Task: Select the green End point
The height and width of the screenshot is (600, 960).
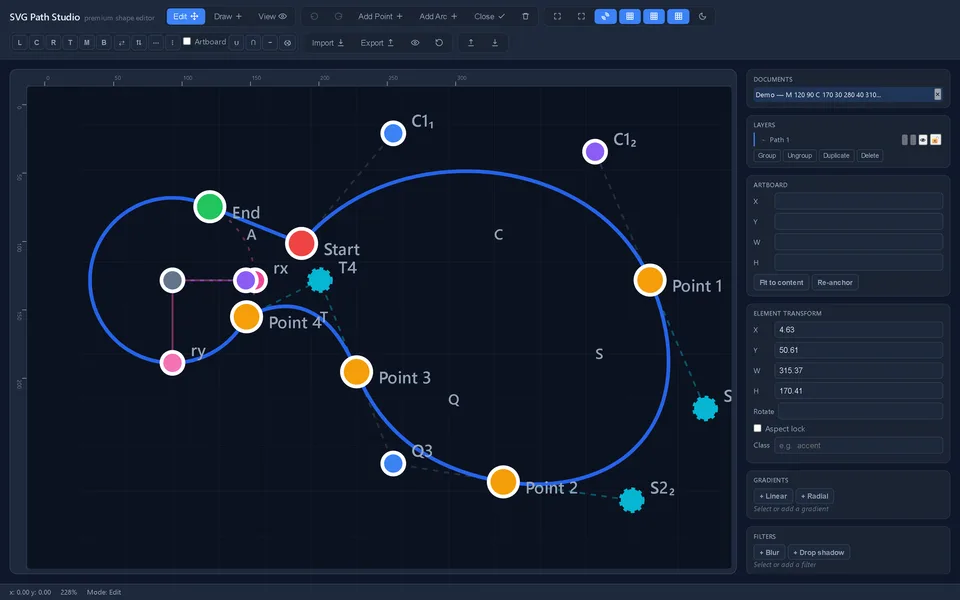Action: 210,207
